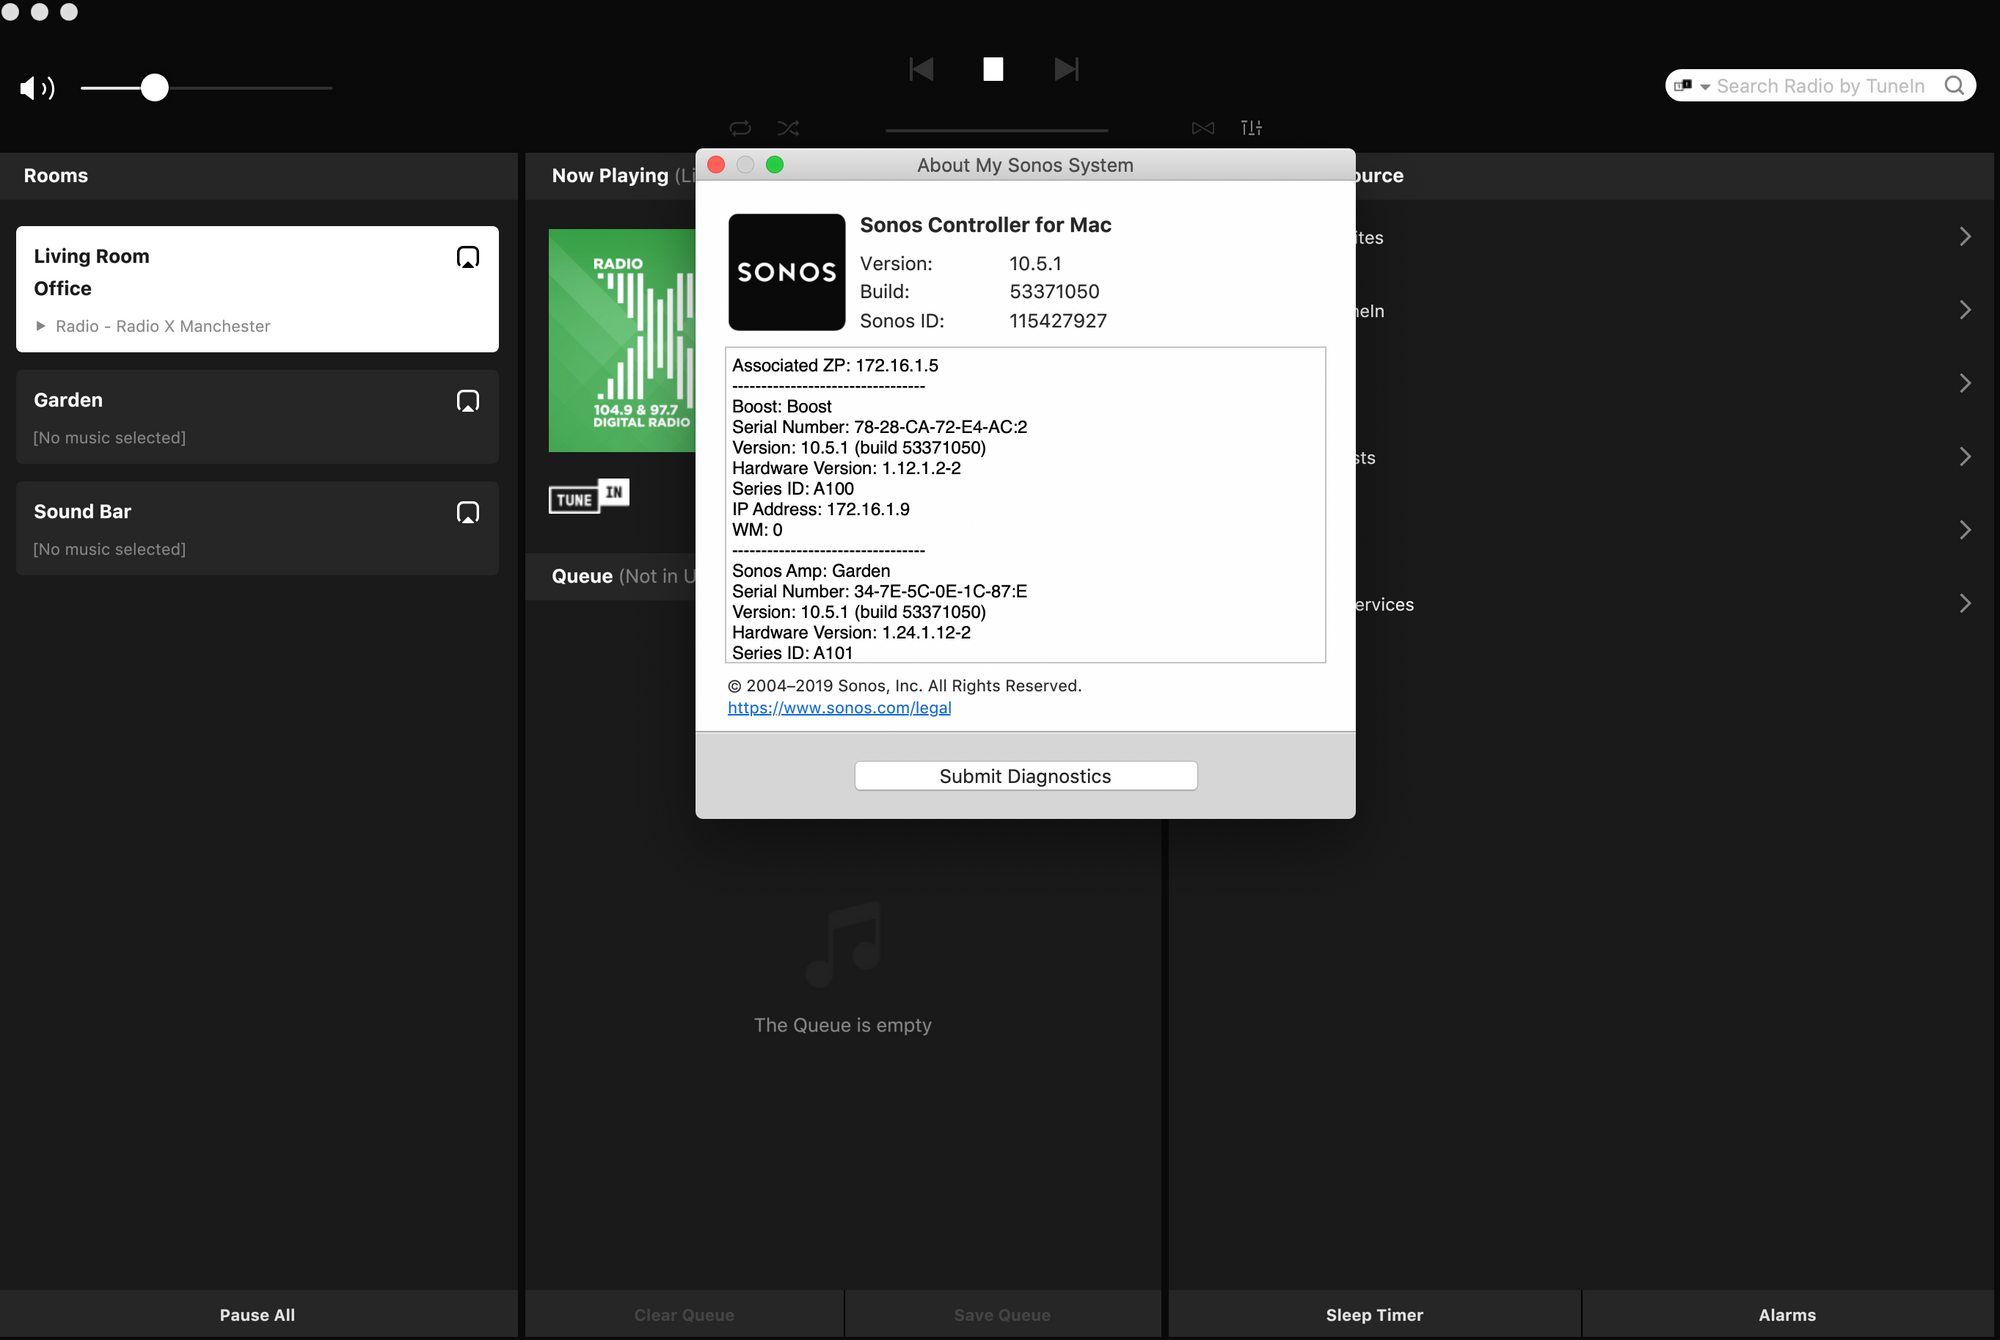Click the Associated ZP line
Viewport: 2000px width, 1340px height.
point(835,366)
